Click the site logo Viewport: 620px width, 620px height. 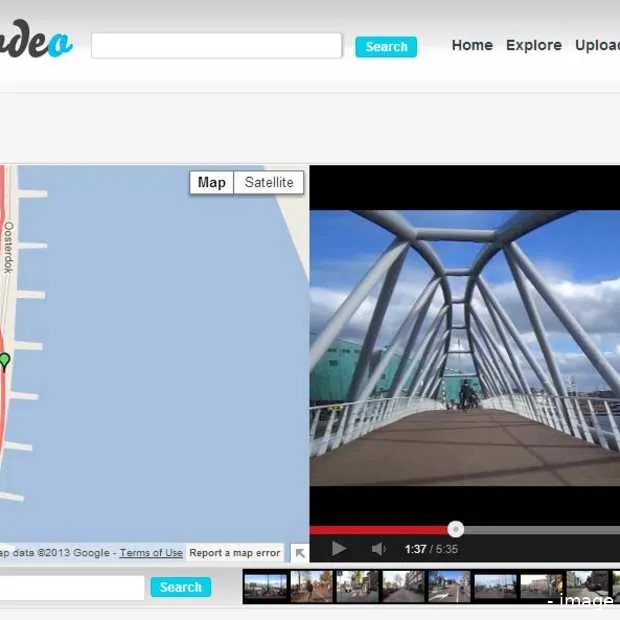(37, 45)
